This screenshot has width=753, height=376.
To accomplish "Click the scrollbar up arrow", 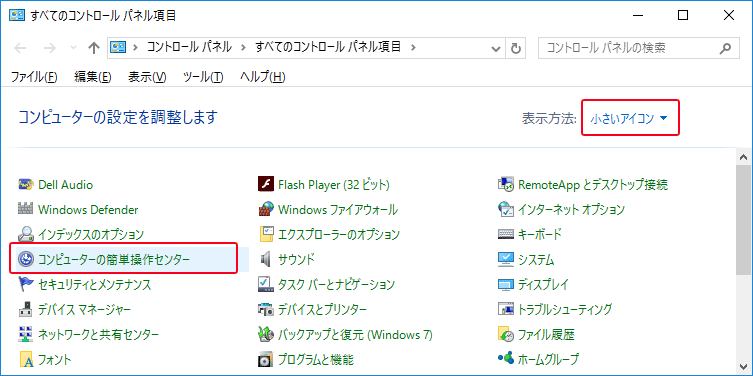I will [x=743, y=157].
